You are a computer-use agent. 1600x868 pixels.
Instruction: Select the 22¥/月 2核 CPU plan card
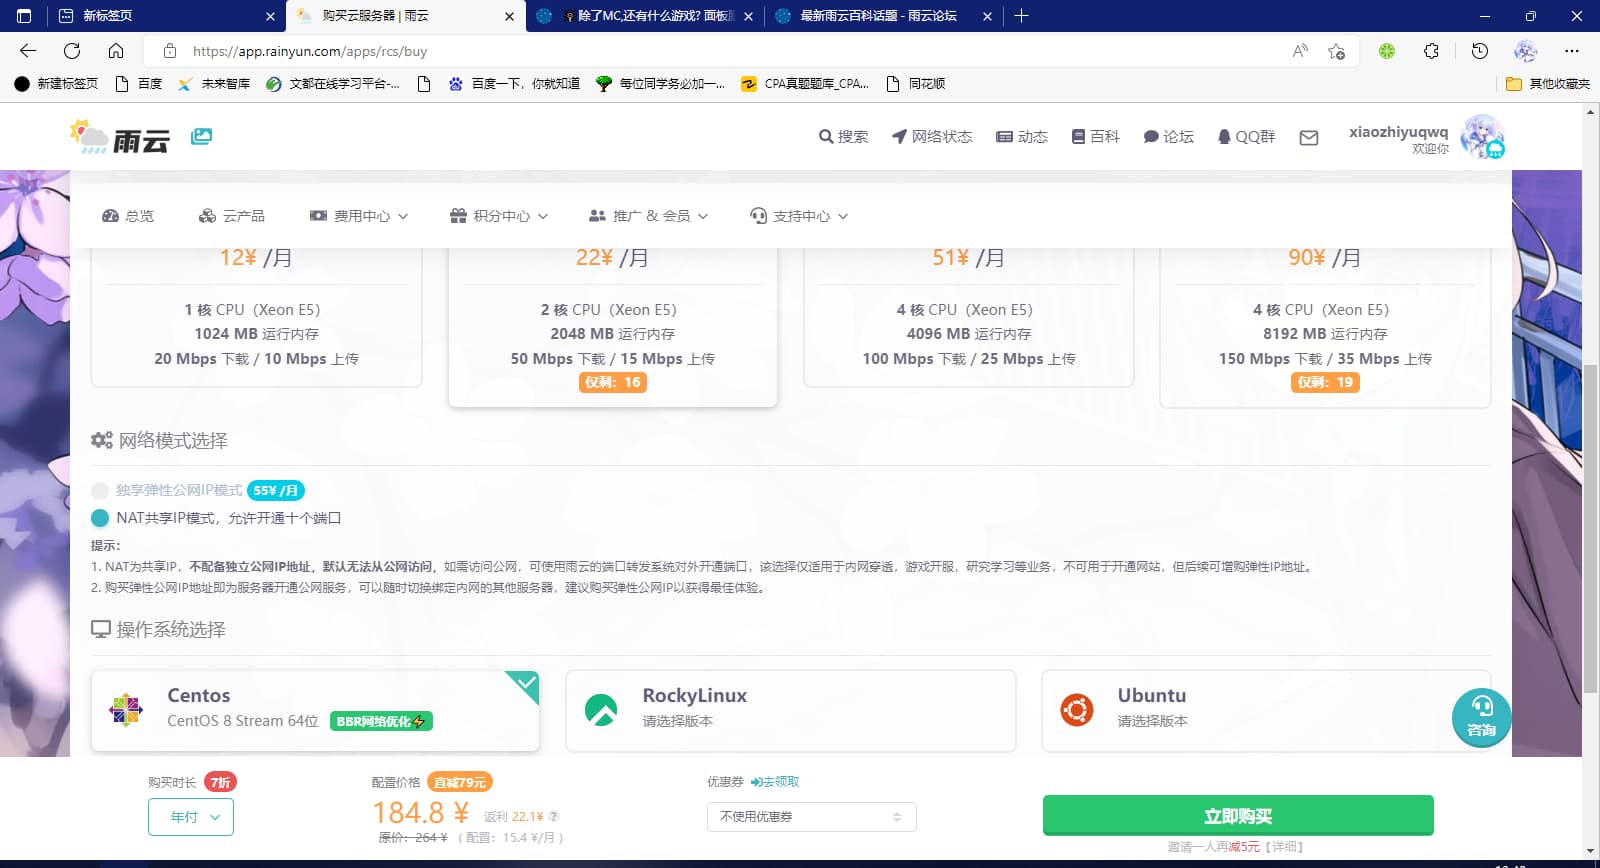click(612, 327)
